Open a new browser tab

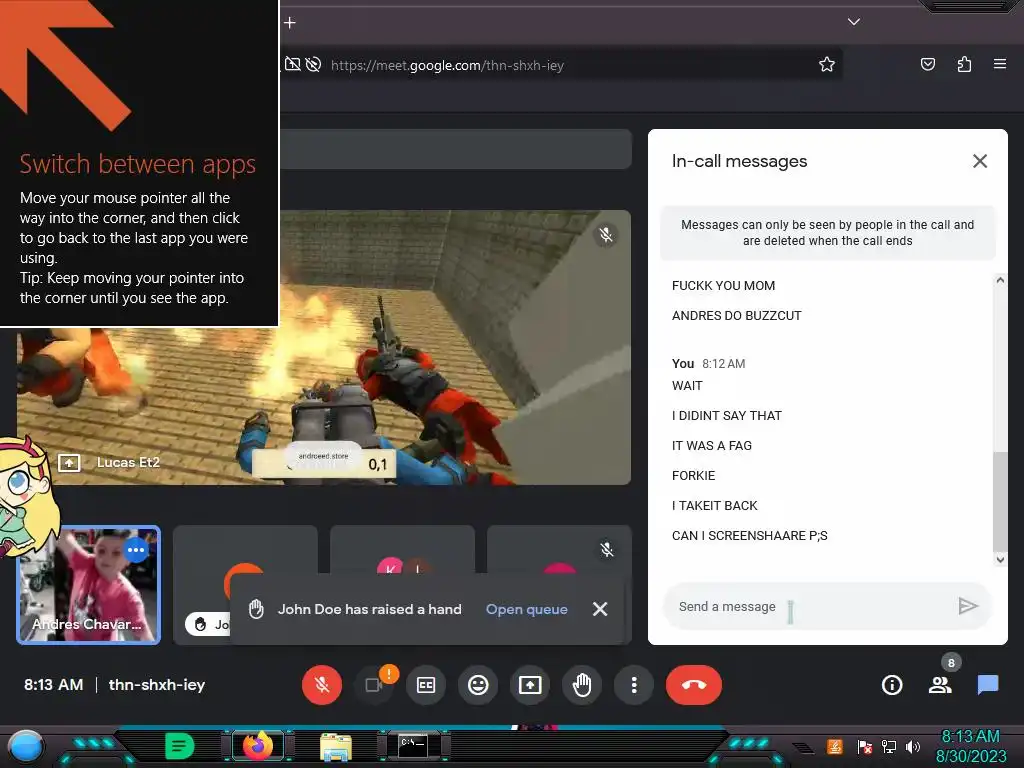click(290, 23)
